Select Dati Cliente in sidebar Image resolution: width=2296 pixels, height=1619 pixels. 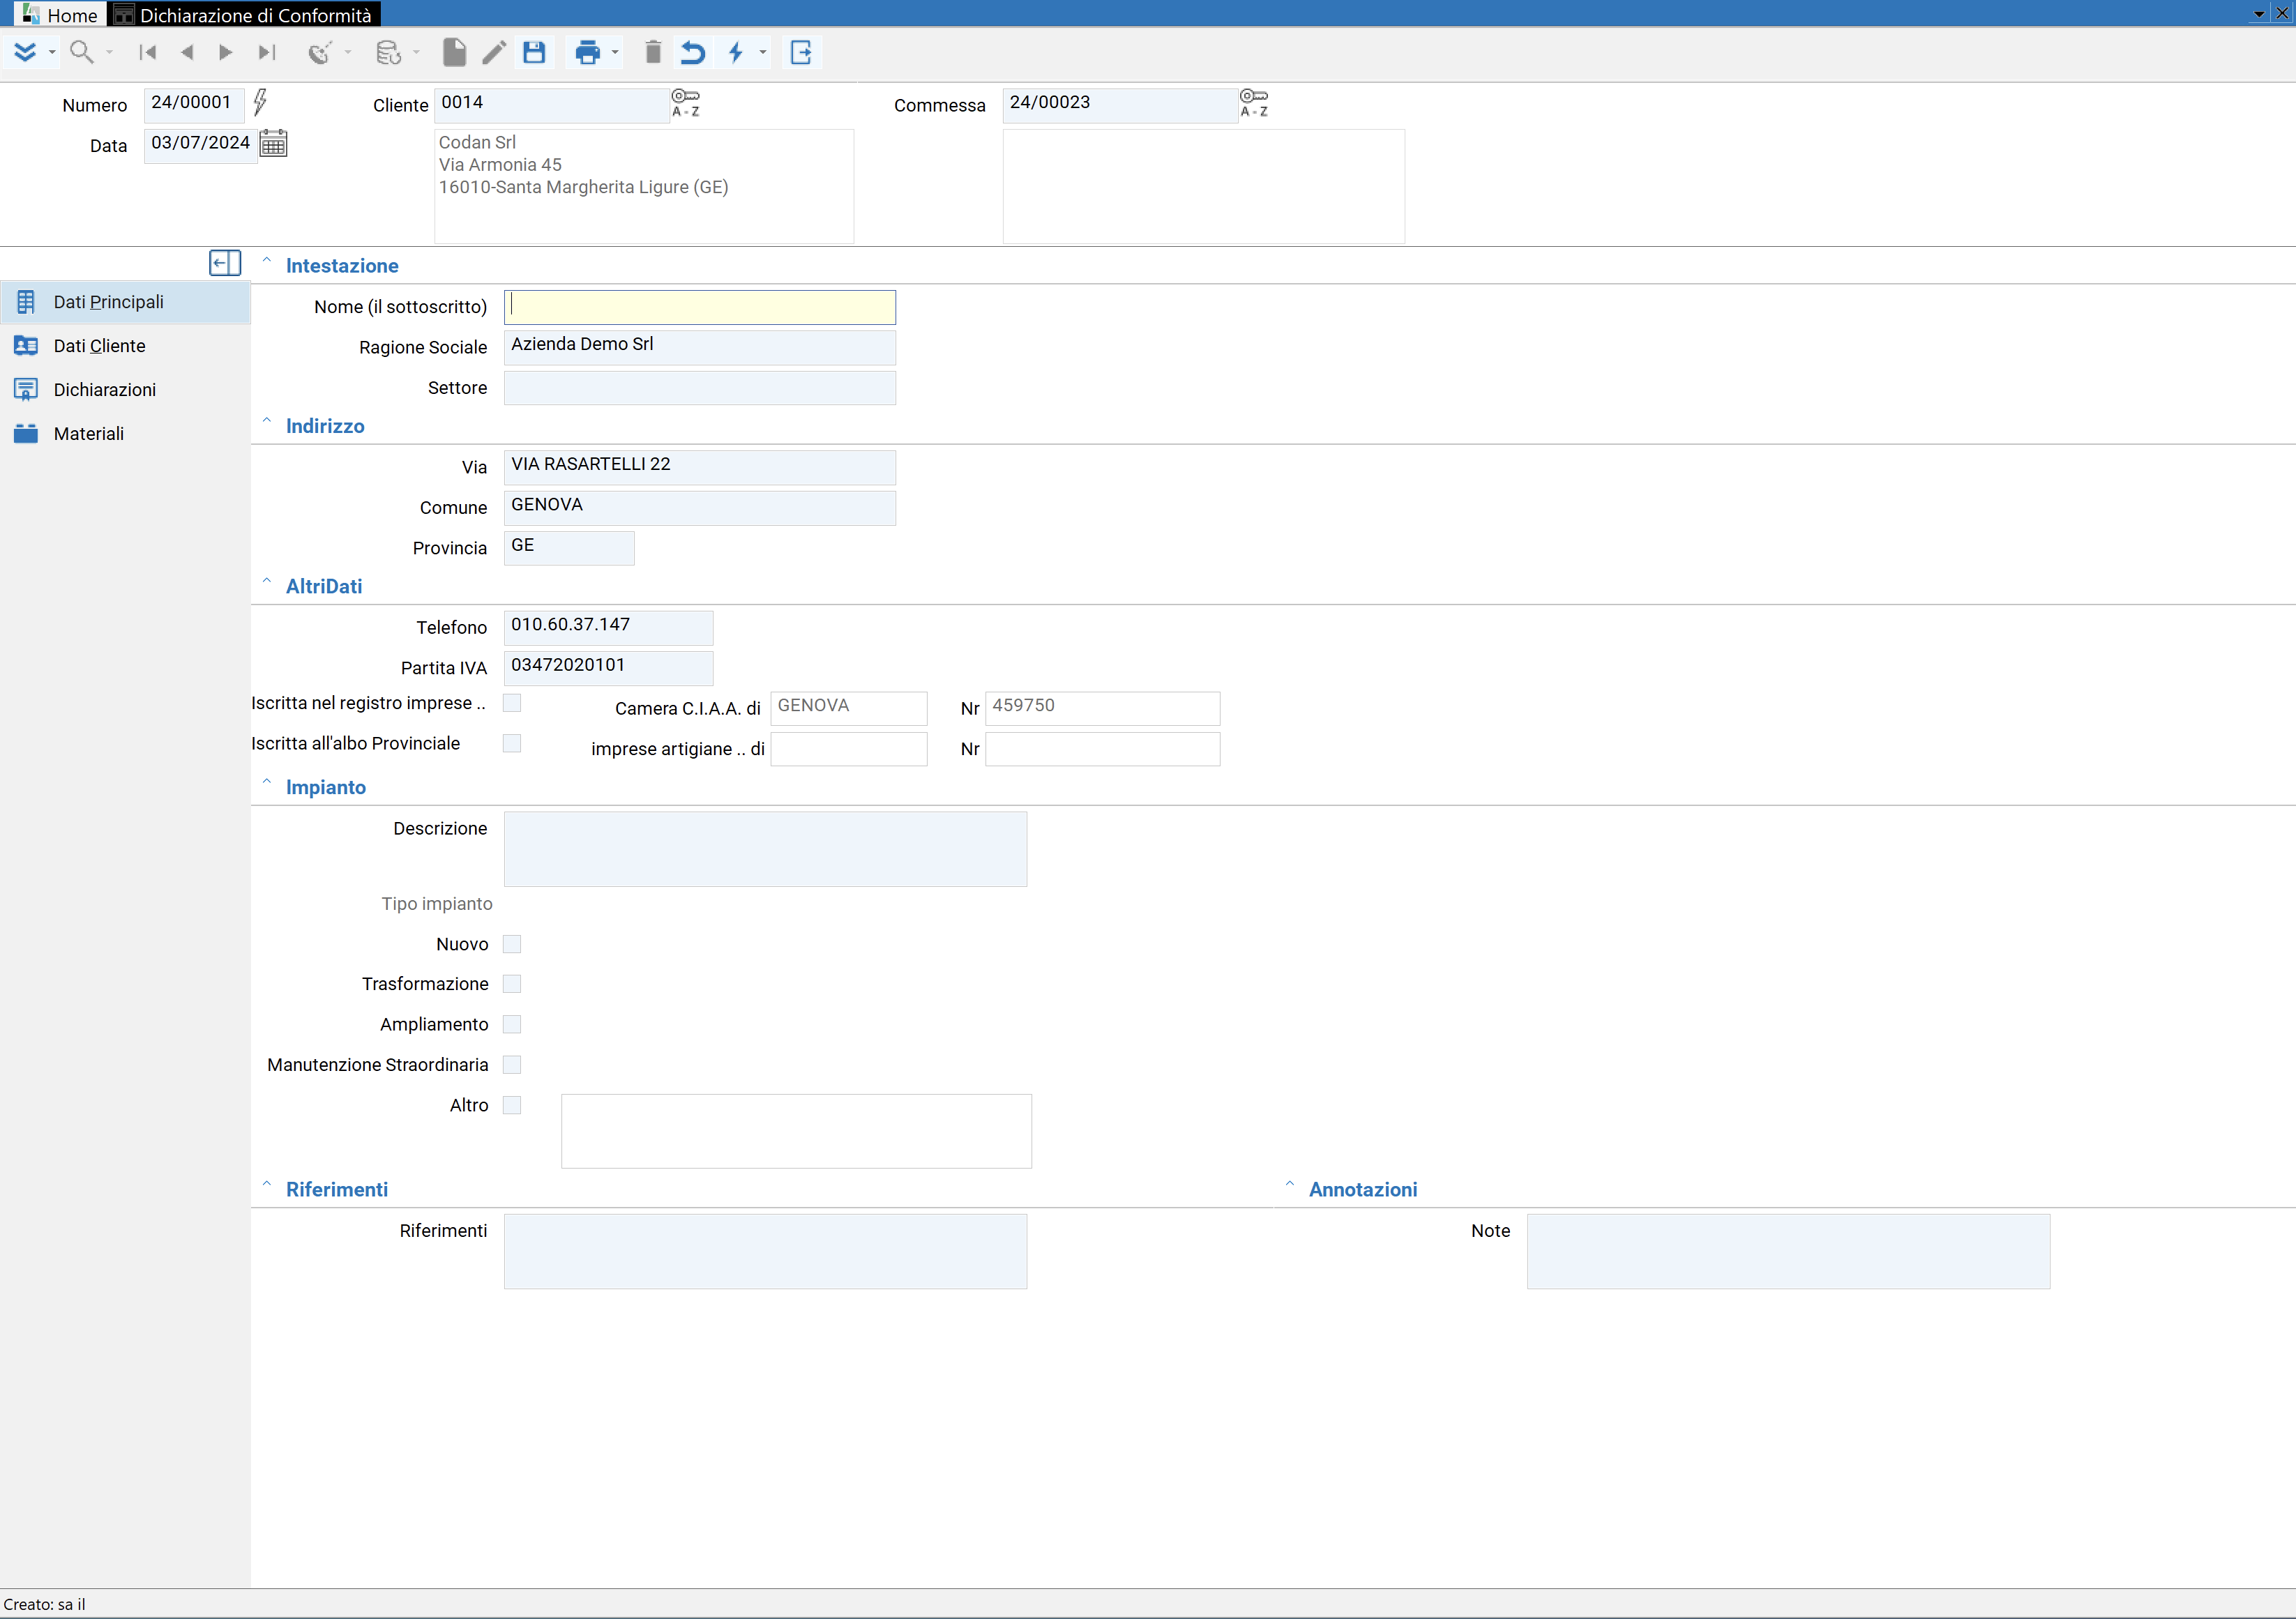tap(125, 346)
